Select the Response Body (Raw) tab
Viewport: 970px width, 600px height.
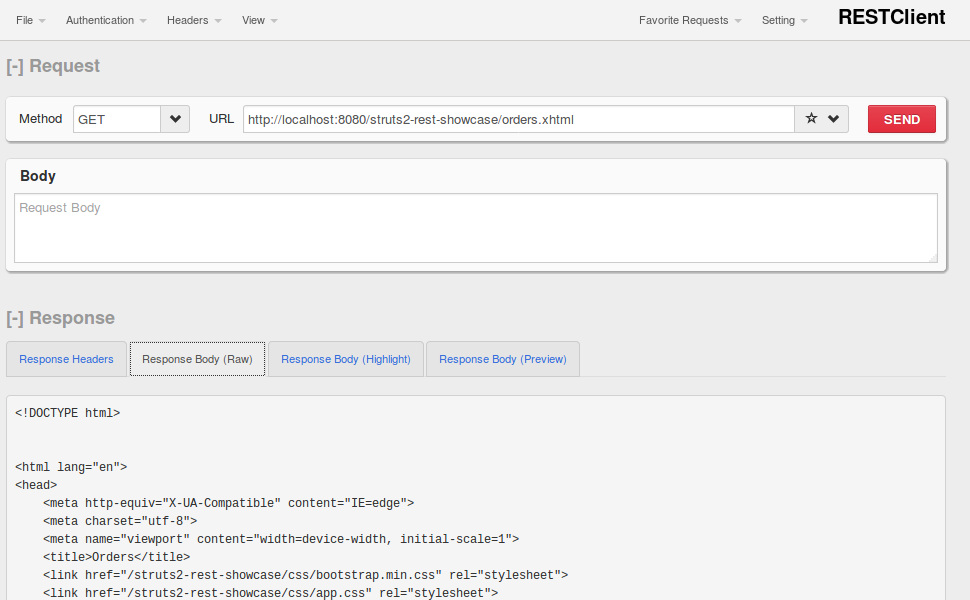[197, 359]
